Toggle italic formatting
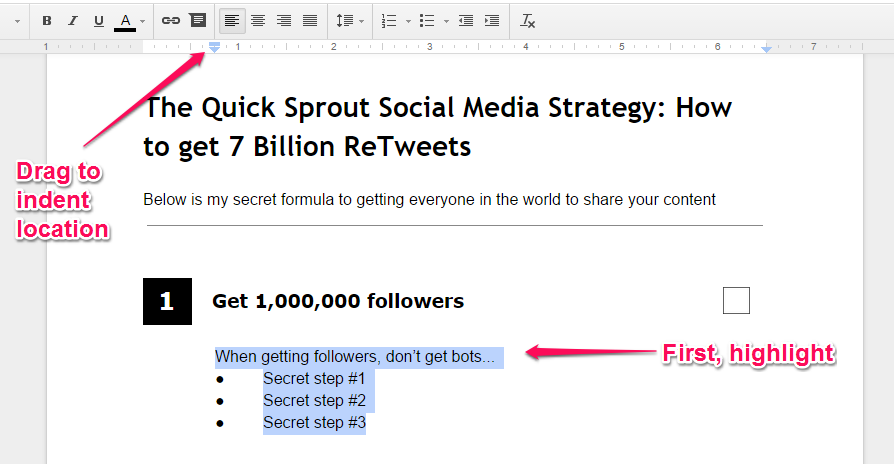894x464 pixels. coord(72,21)
